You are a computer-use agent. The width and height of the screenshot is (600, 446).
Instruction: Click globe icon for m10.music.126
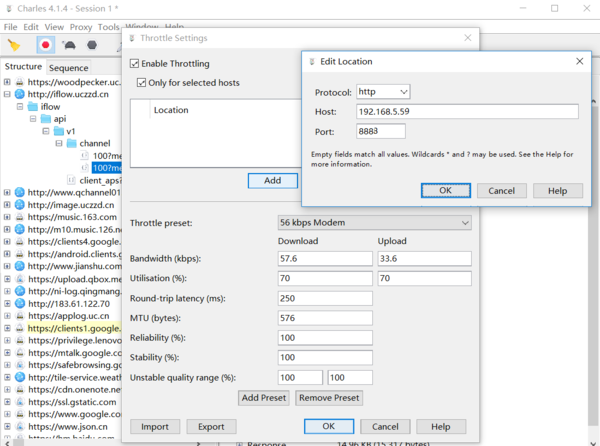tap(20, 229)
